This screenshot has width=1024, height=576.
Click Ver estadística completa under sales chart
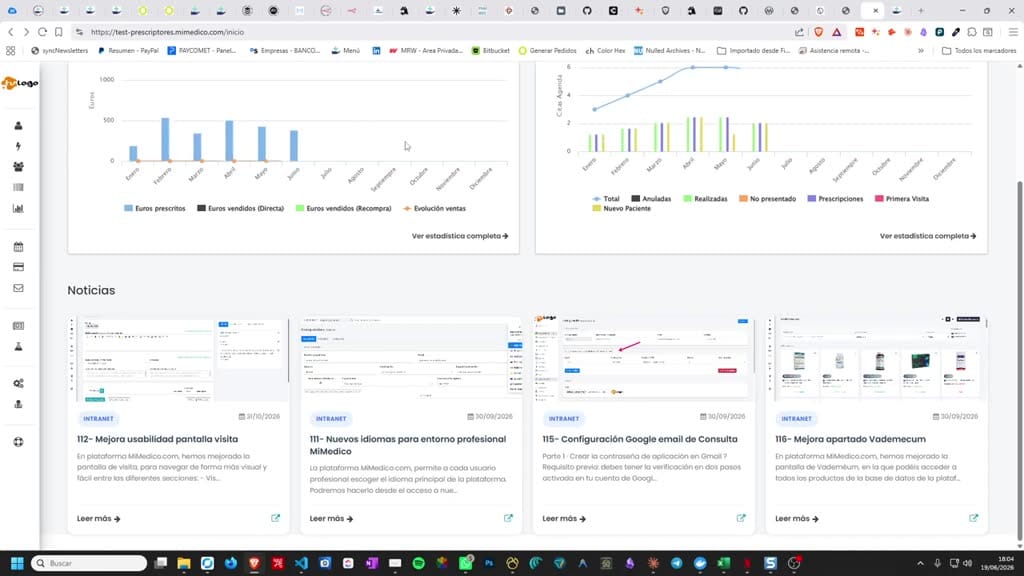[x=460, y=236]
